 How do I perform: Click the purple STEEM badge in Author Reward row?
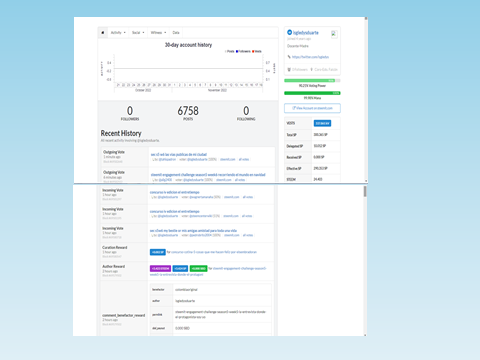(160, 269)
